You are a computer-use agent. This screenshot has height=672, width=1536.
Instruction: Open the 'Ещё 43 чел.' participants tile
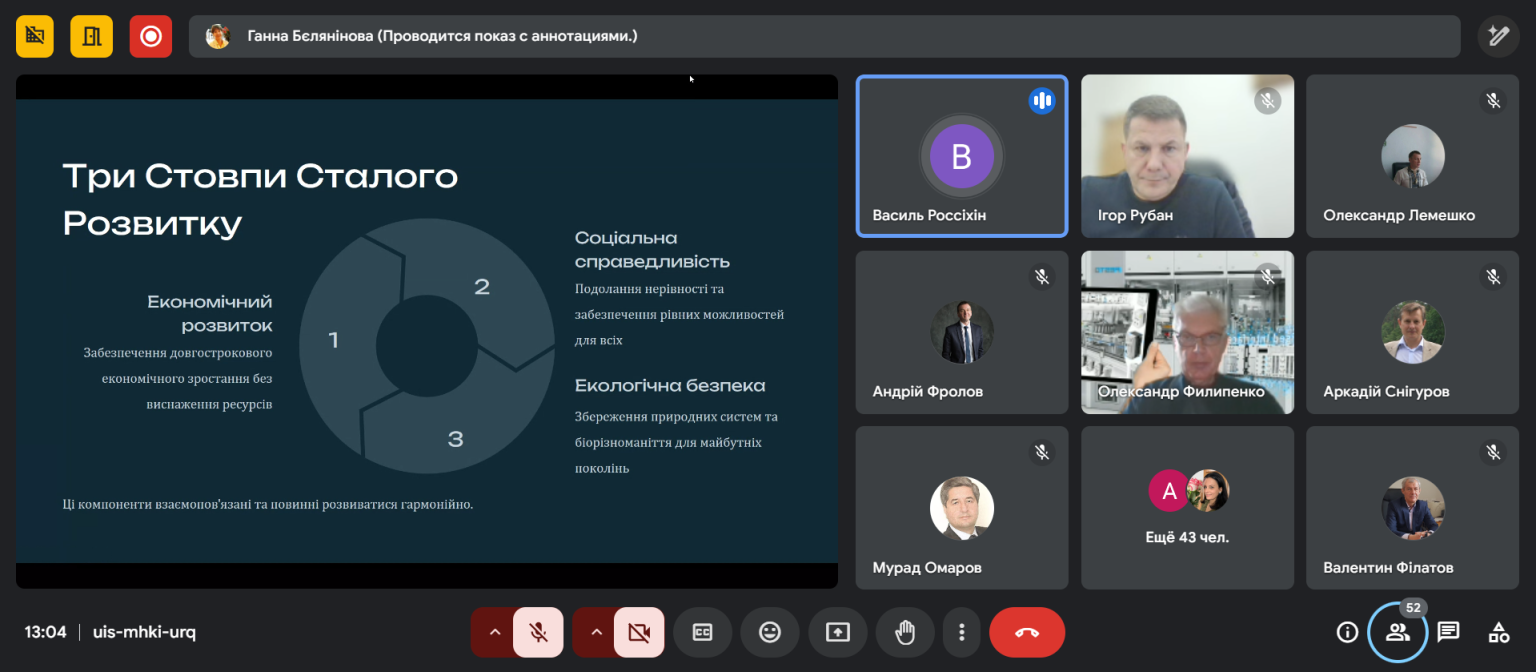pyautogui.click(x=1187, y=507)
